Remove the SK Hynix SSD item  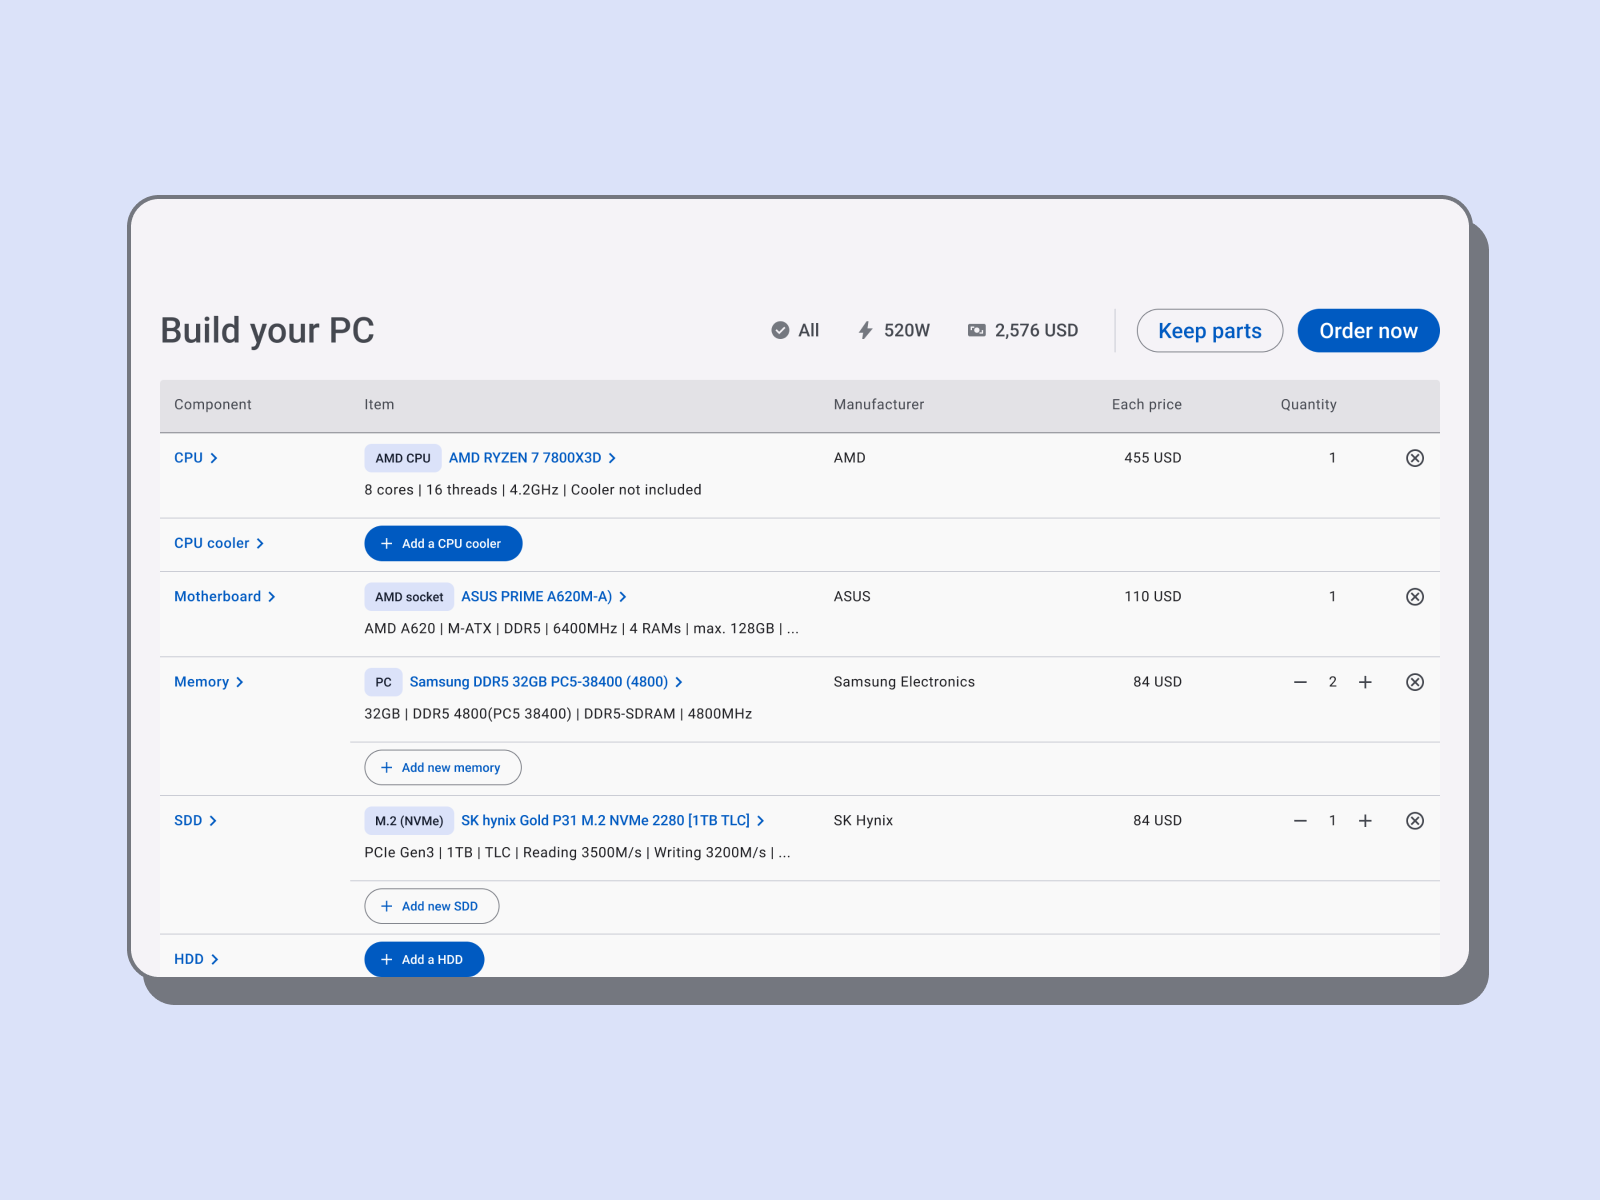click(x=1415, y=821)
